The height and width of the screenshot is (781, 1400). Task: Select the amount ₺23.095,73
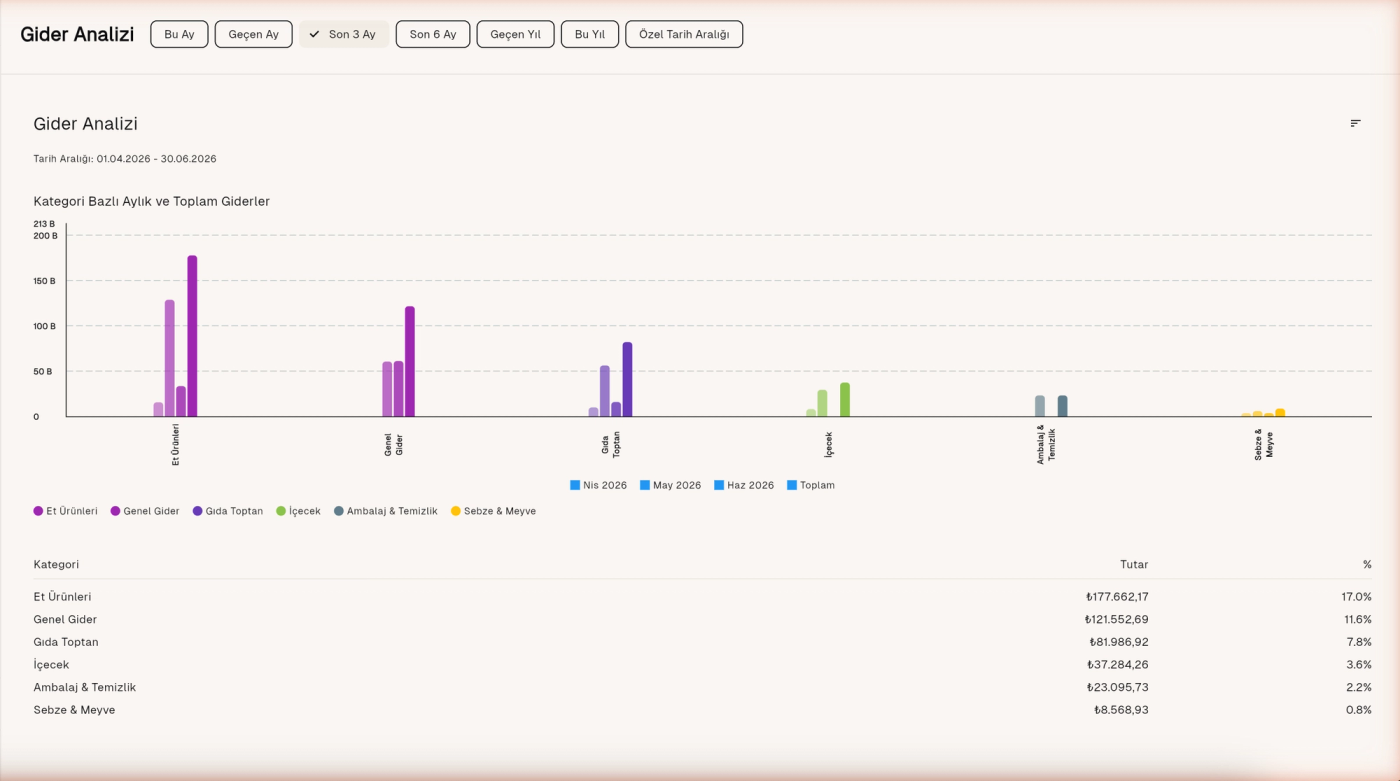click(1118, 688)
